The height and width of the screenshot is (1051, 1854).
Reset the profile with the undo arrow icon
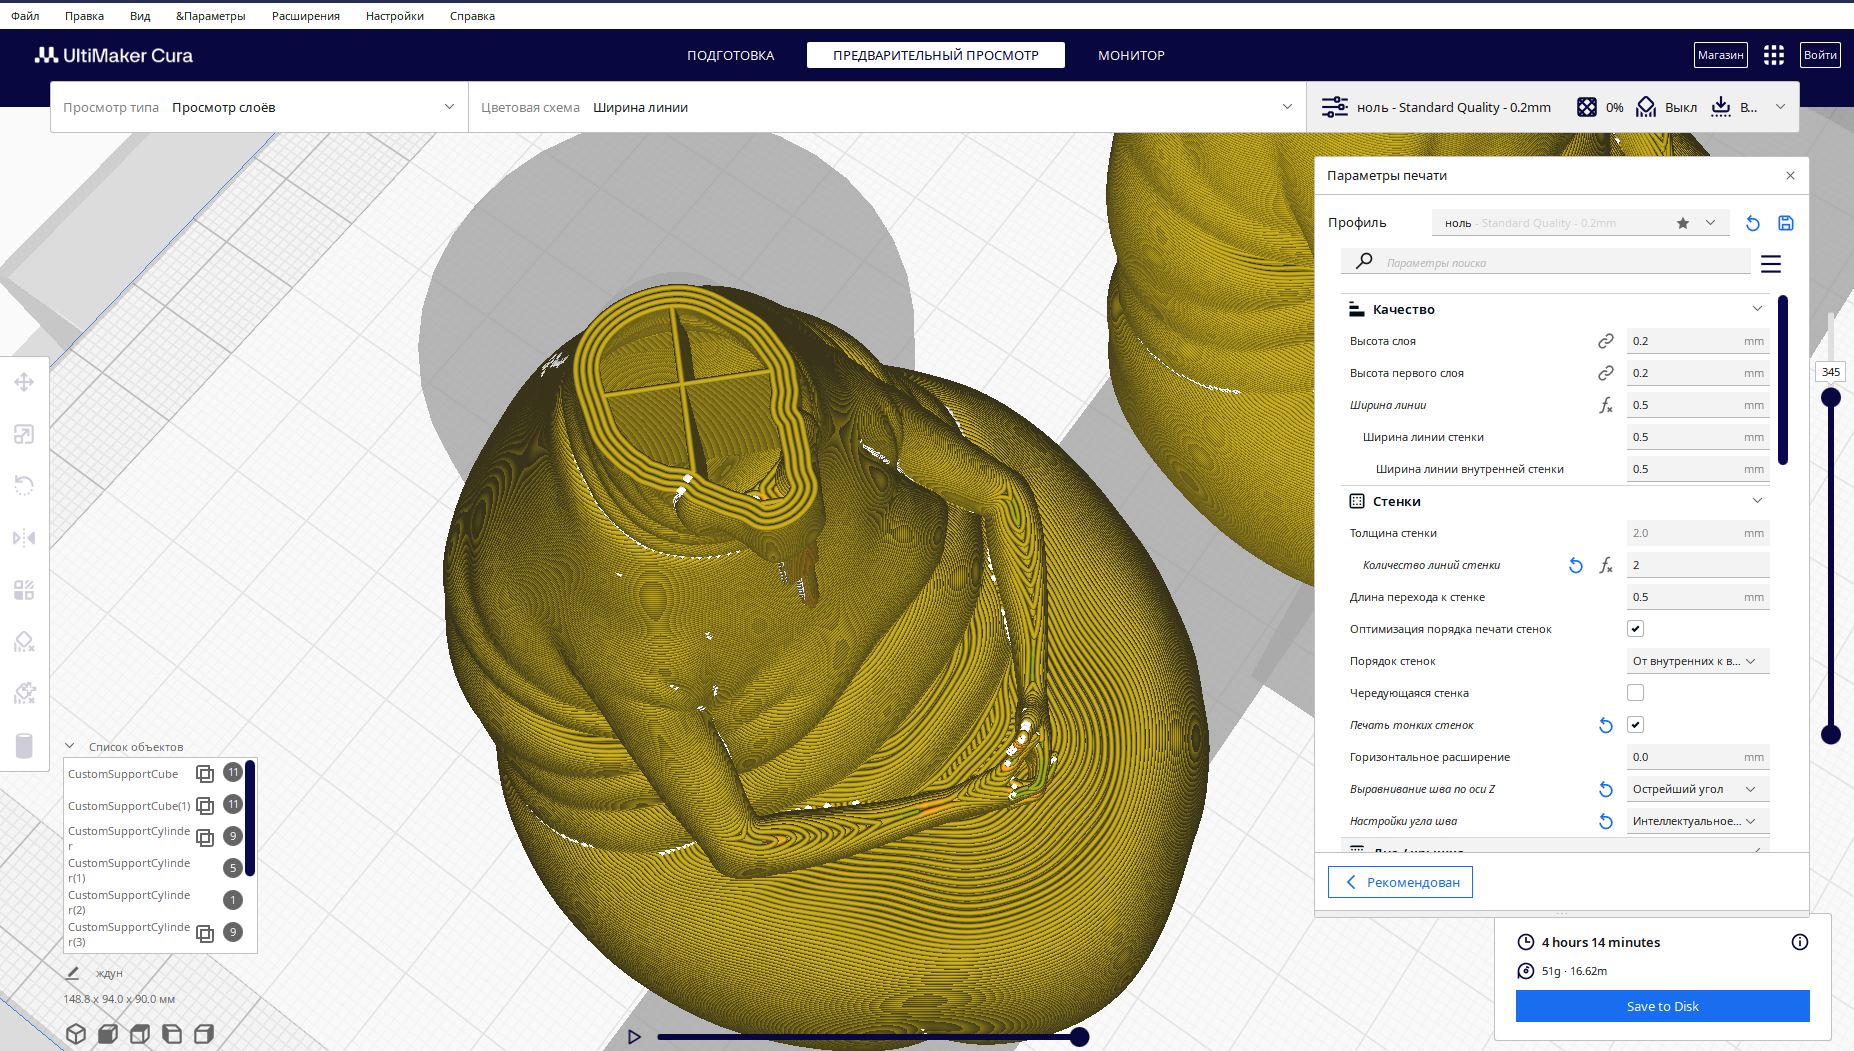(x=1752, y=223)
